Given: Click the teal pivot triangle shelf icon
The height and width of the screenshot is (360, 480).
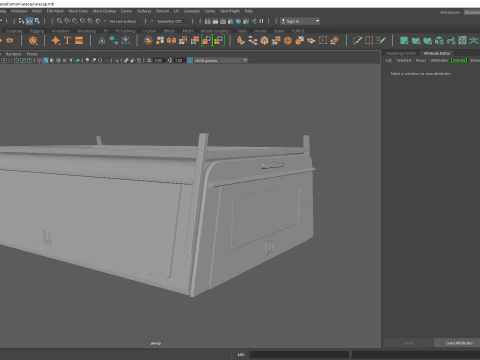Looking at the screenshot, I should click(x=102, y=41).
